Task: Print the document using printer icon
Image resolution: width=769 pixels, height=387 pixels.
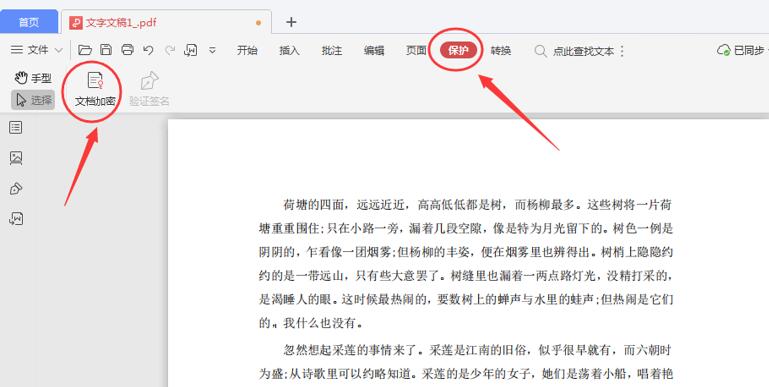Action: tap(128, 50)
